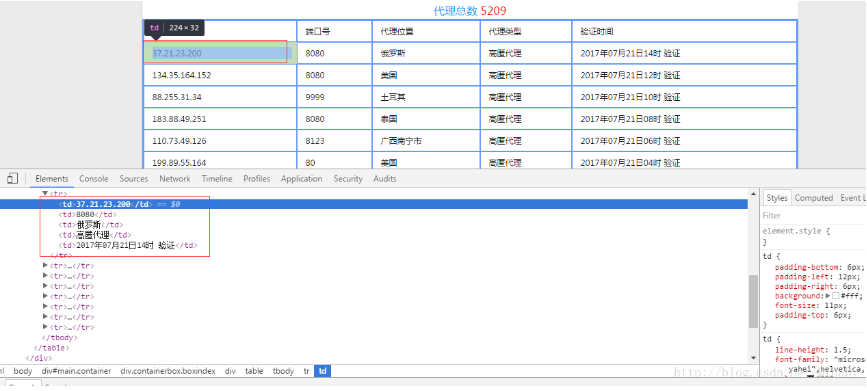Click port 8123 cell
This screenshot has height=391, width=867.
coord(335,141)
